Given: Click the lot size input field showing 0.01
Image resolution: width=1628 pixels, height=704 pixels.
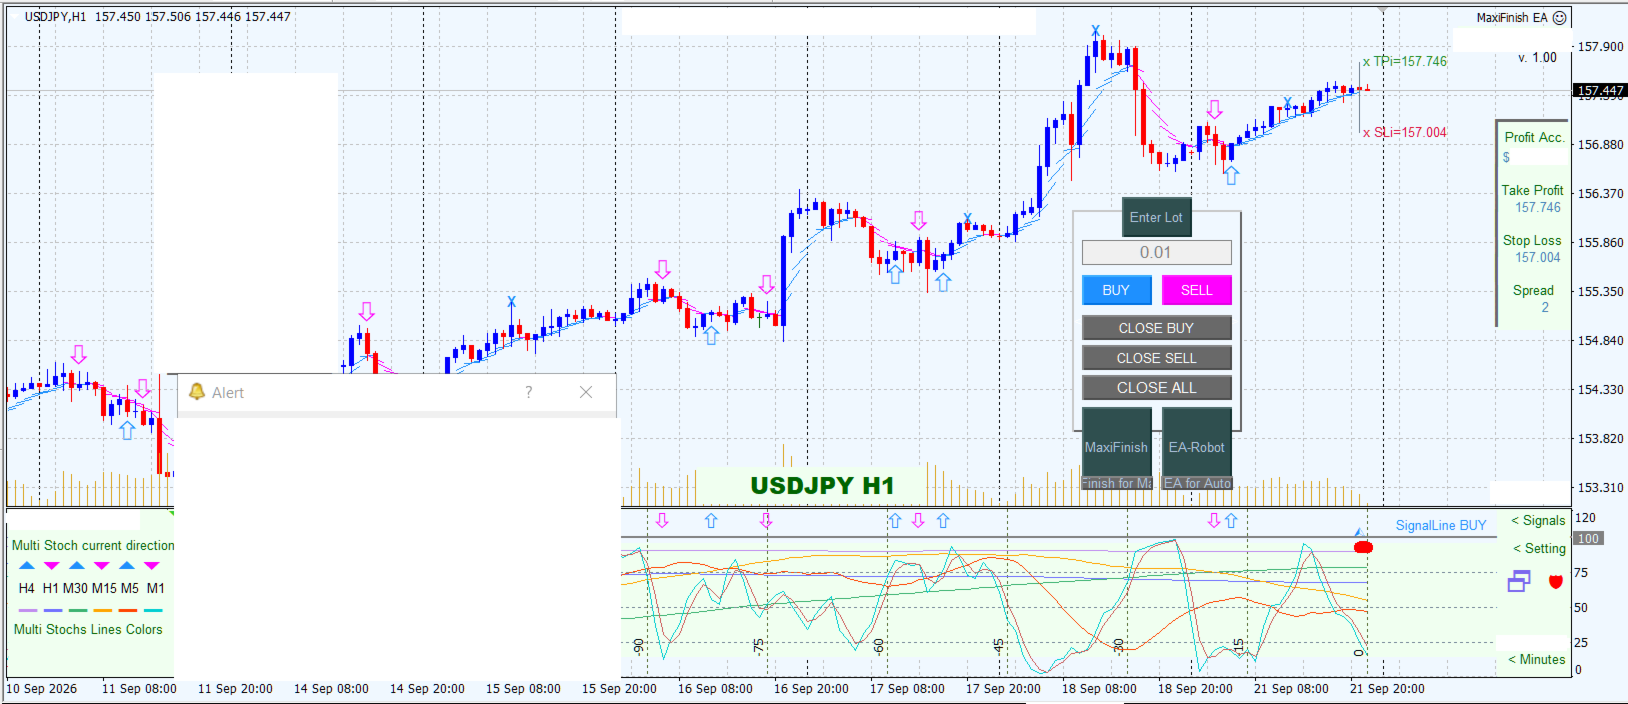Looking at the screenshot, I should 1156,252.
